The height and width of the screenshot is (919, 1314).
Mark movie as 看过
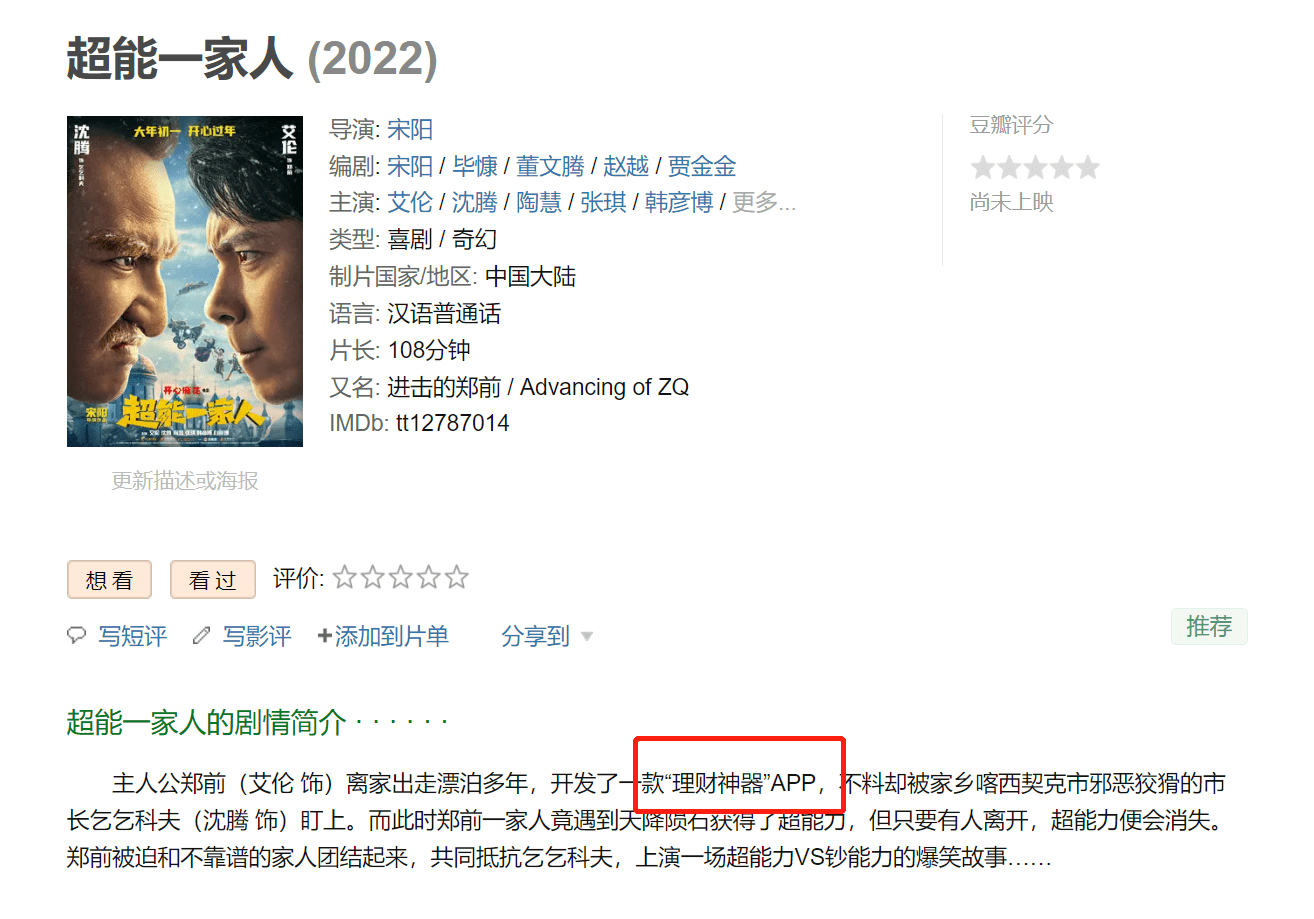tap(213, 580)
